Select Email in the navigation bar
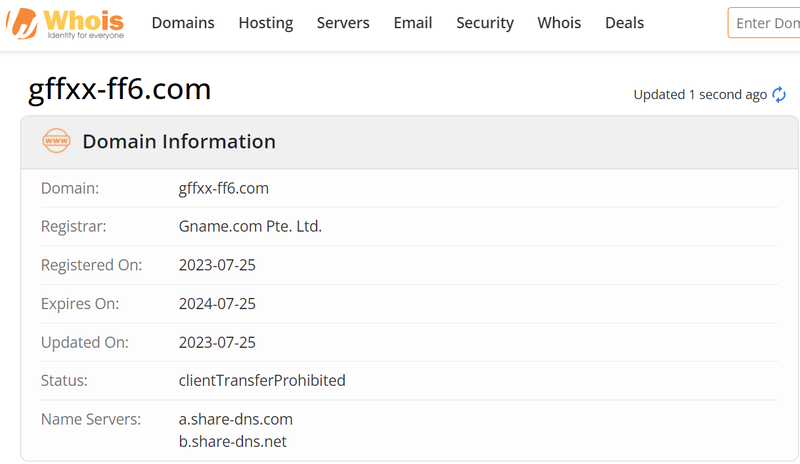 413,23
